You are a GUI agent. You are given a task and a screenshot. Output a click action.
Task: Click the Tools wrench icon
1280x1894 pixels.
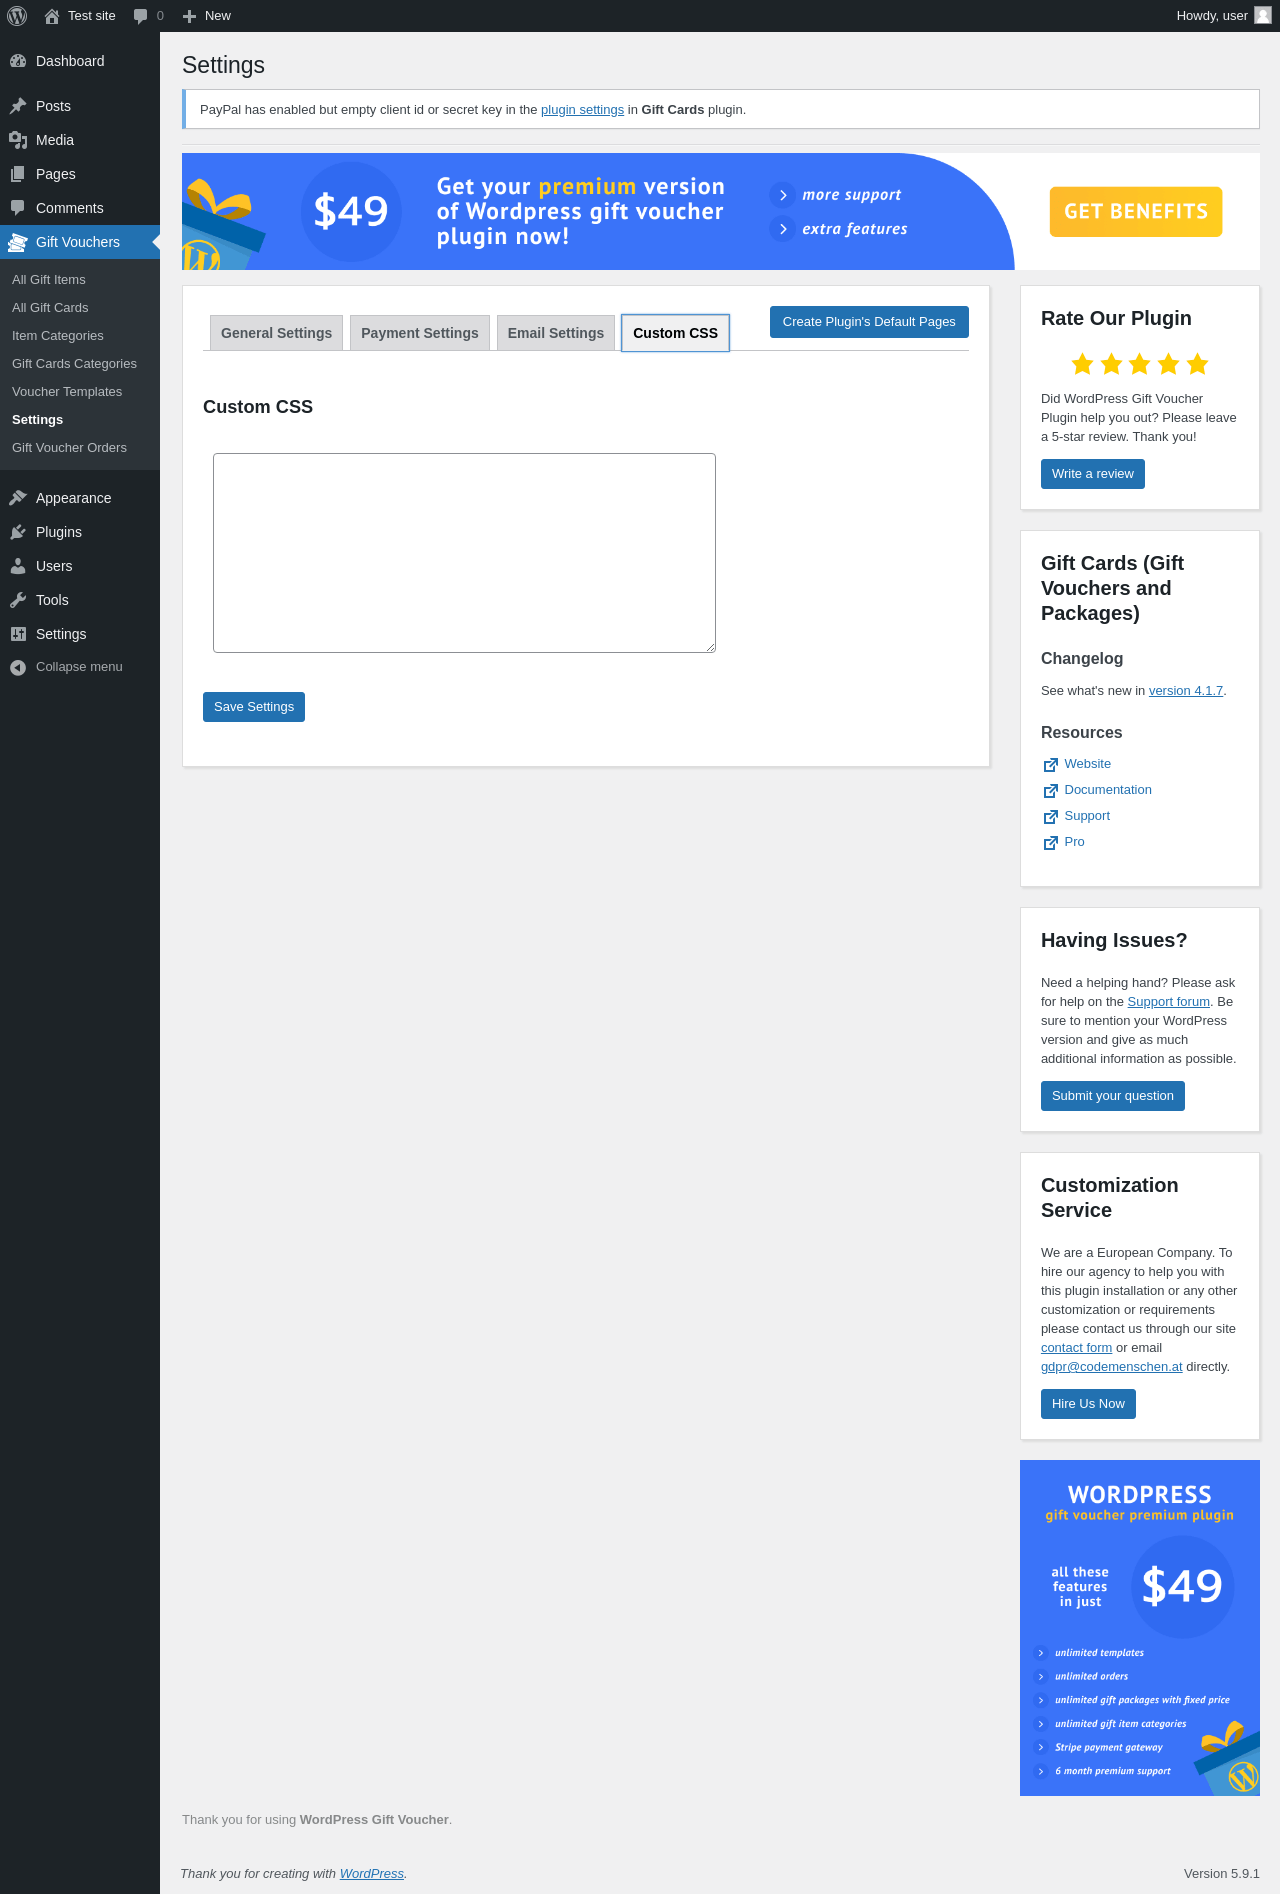coord(18,600)
